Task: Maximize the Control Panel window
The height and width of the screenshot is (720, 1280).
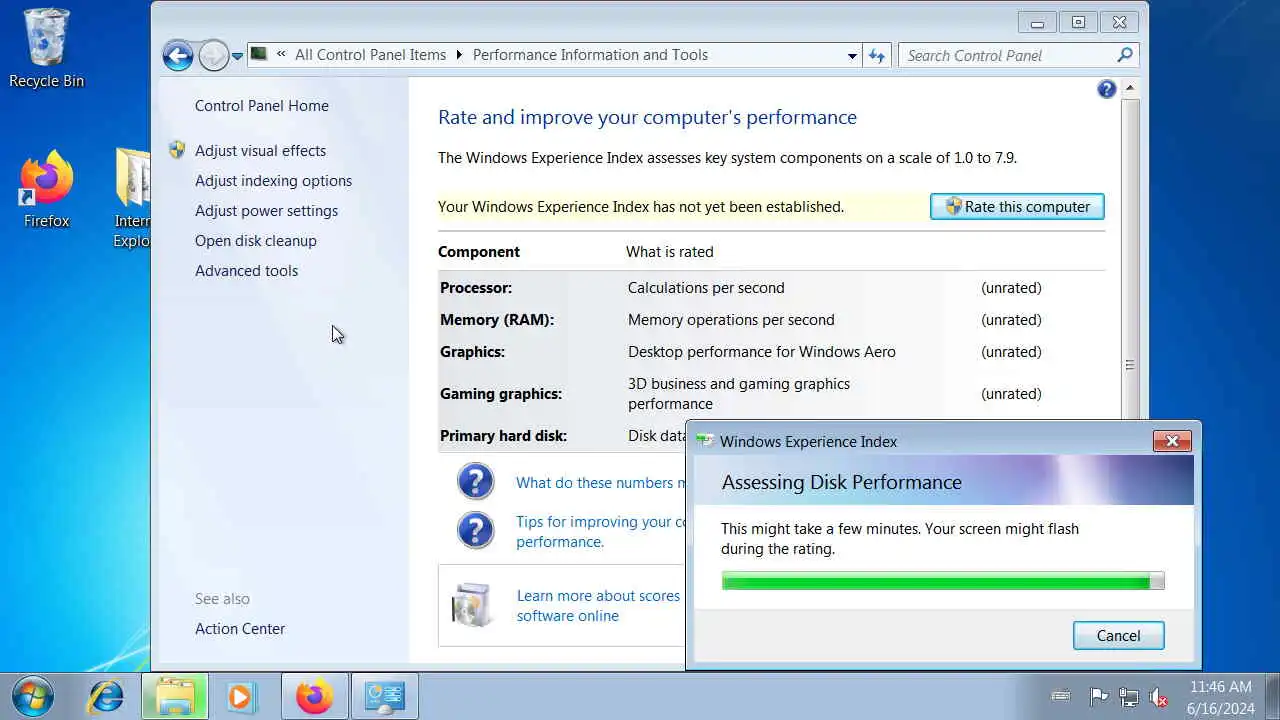Action: (x=1078, y=22)
